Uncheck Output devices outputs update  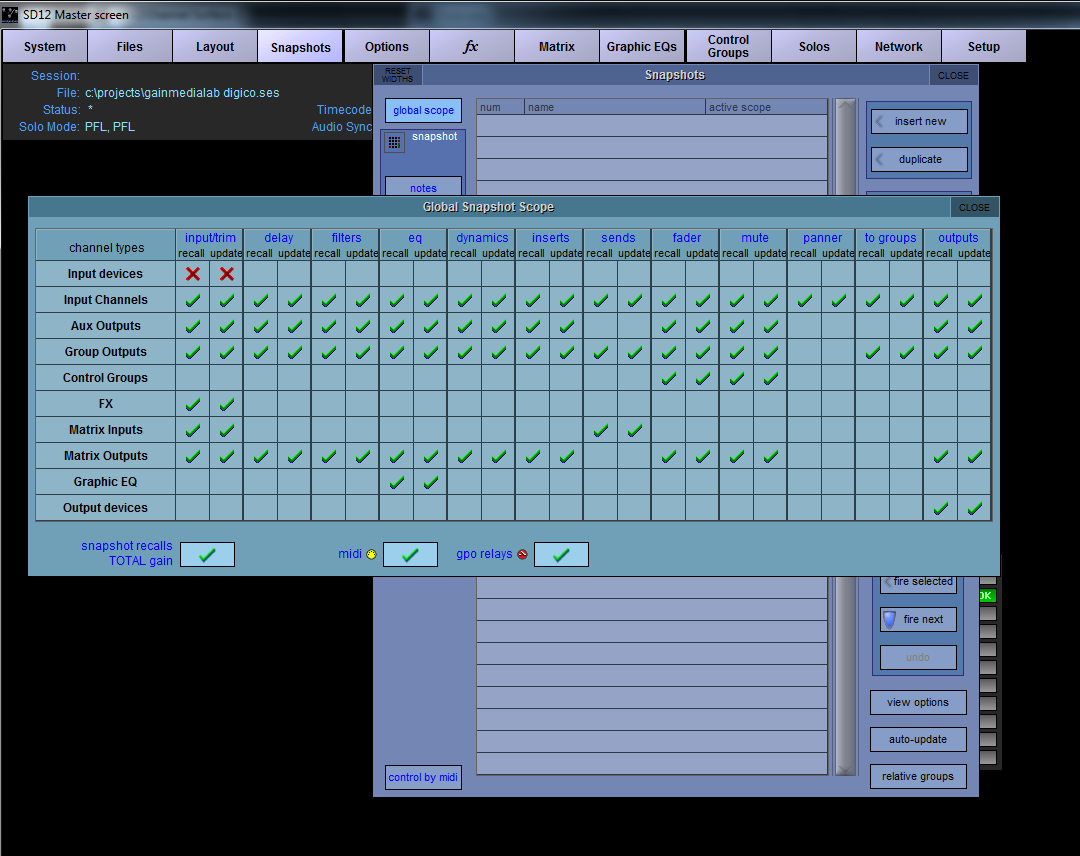pyautogui.click(x=975, y=508)
